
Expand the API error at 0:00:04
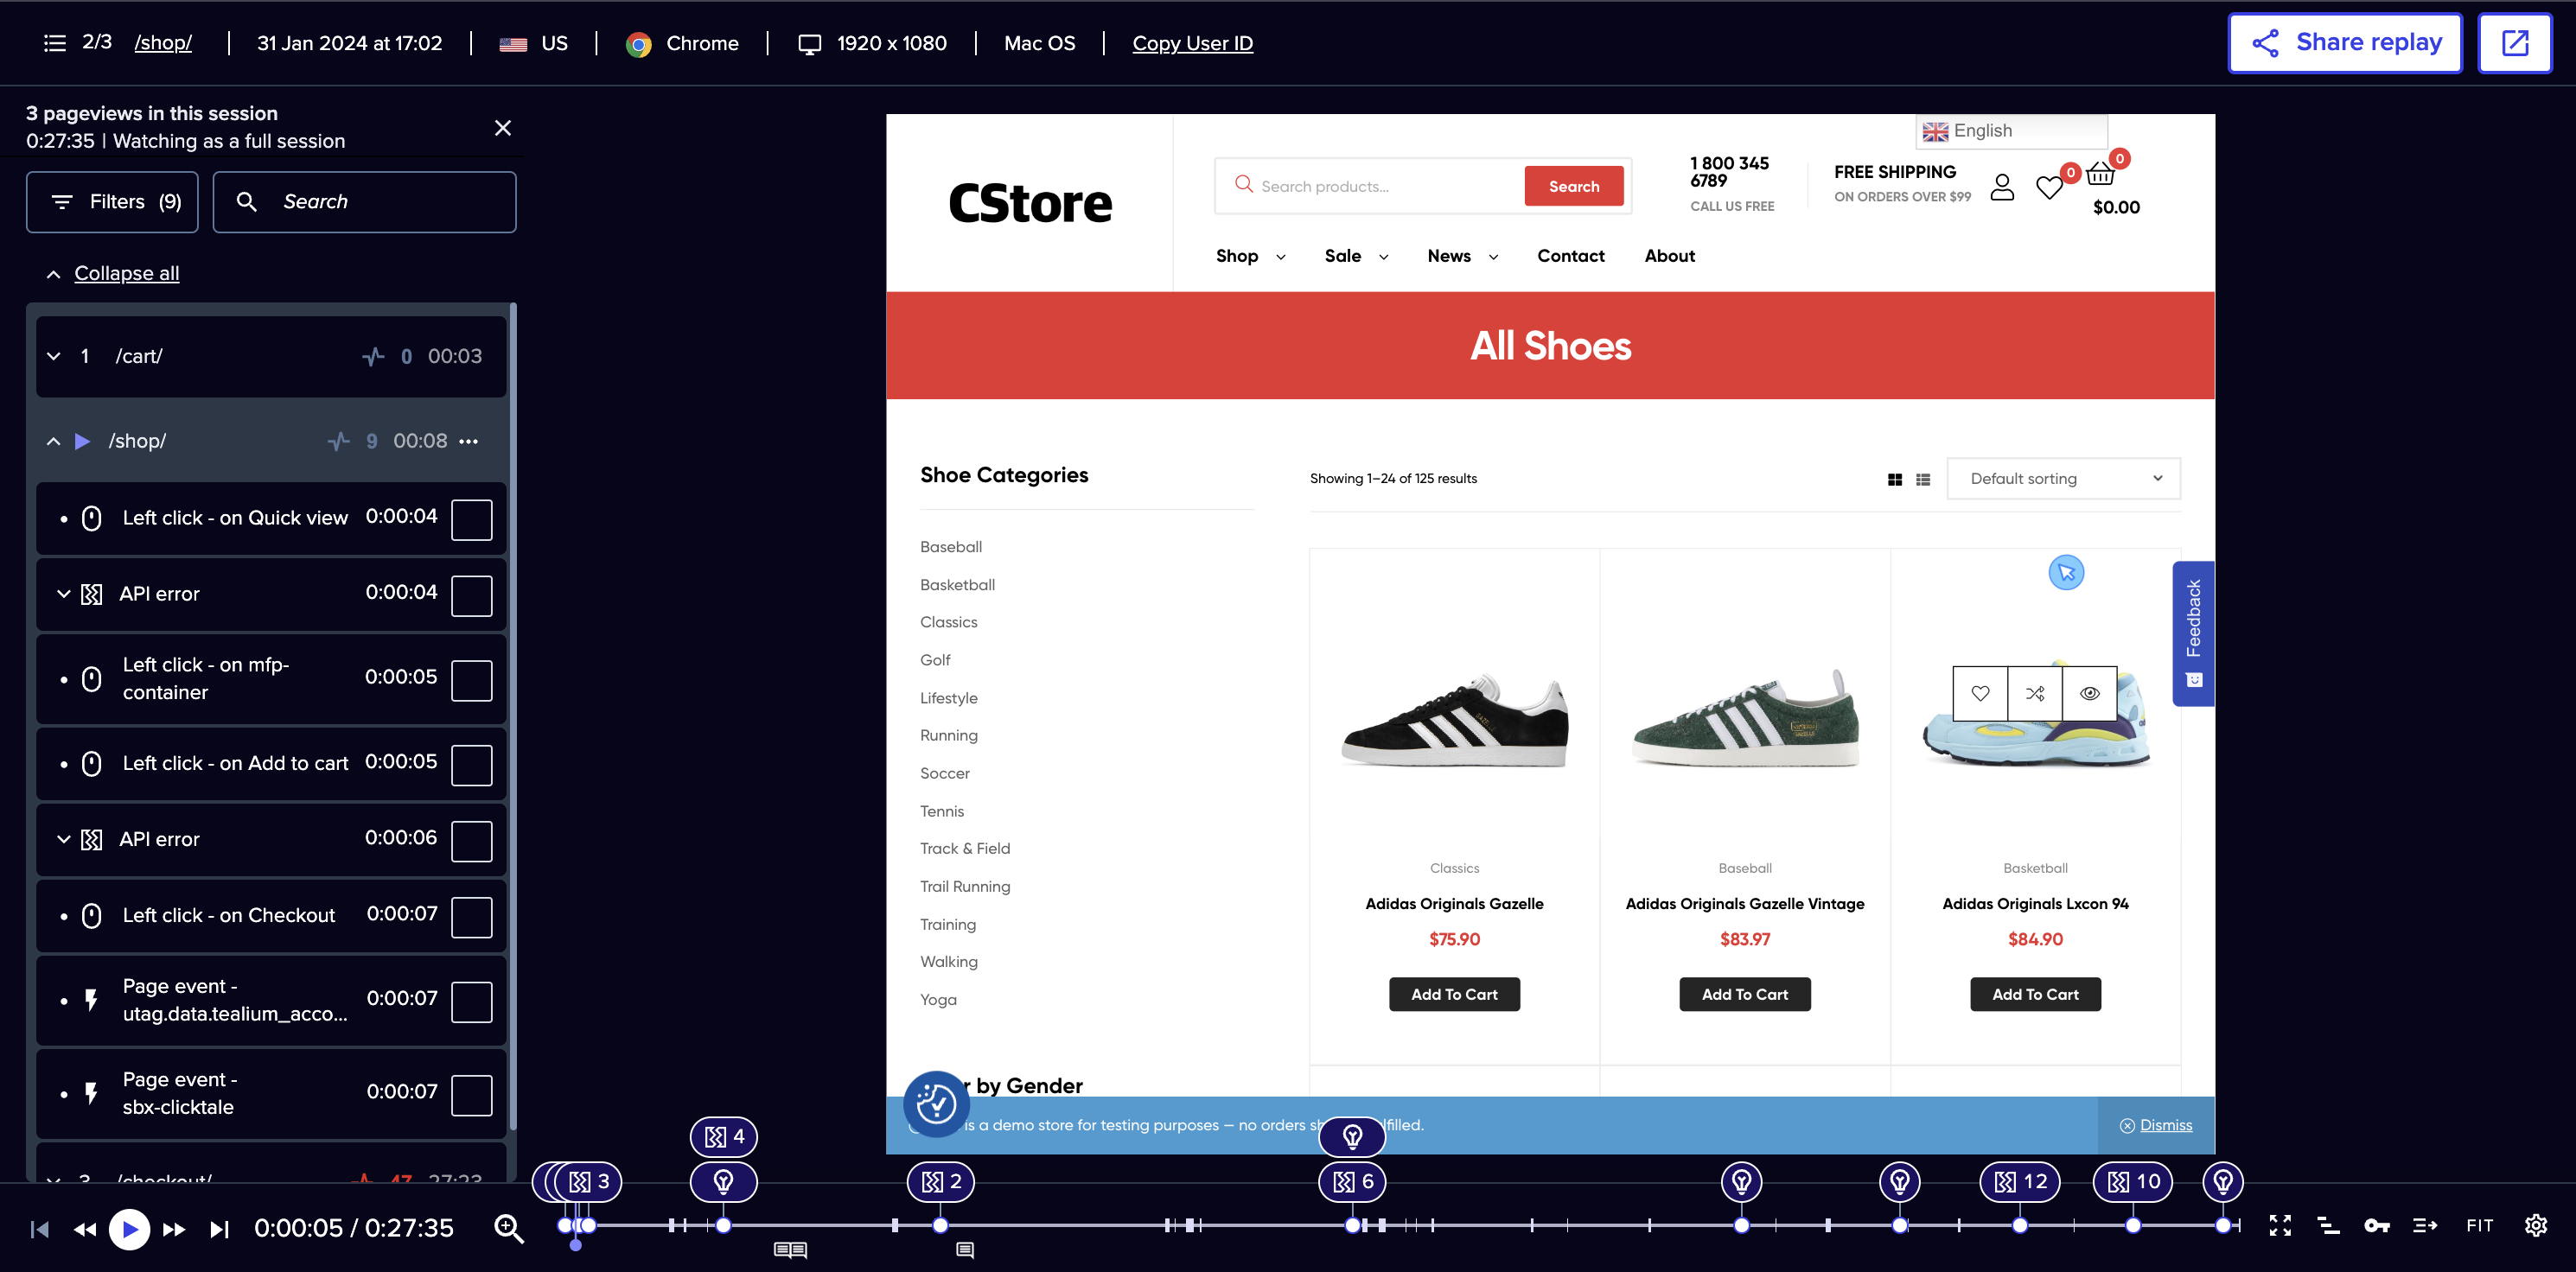pyautogui.click(x=64, y=594)
